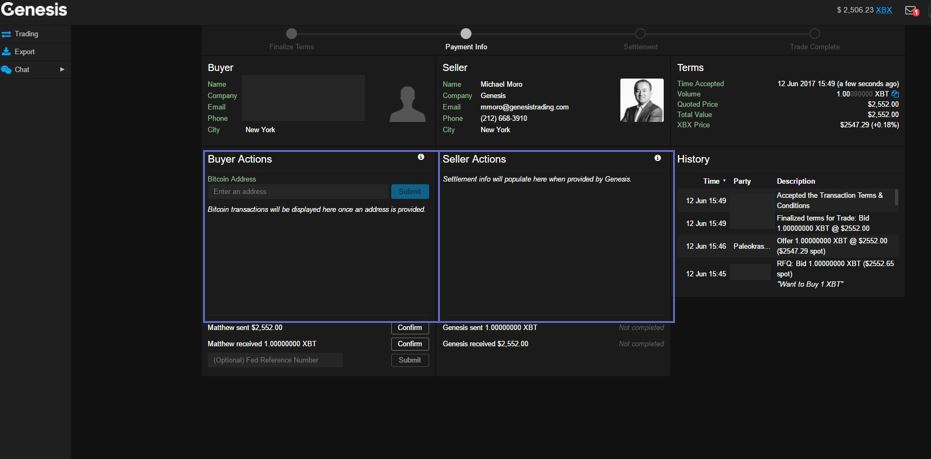
Task: Click the Quoted Price value $2,552.00
Action: click(883, 105)
